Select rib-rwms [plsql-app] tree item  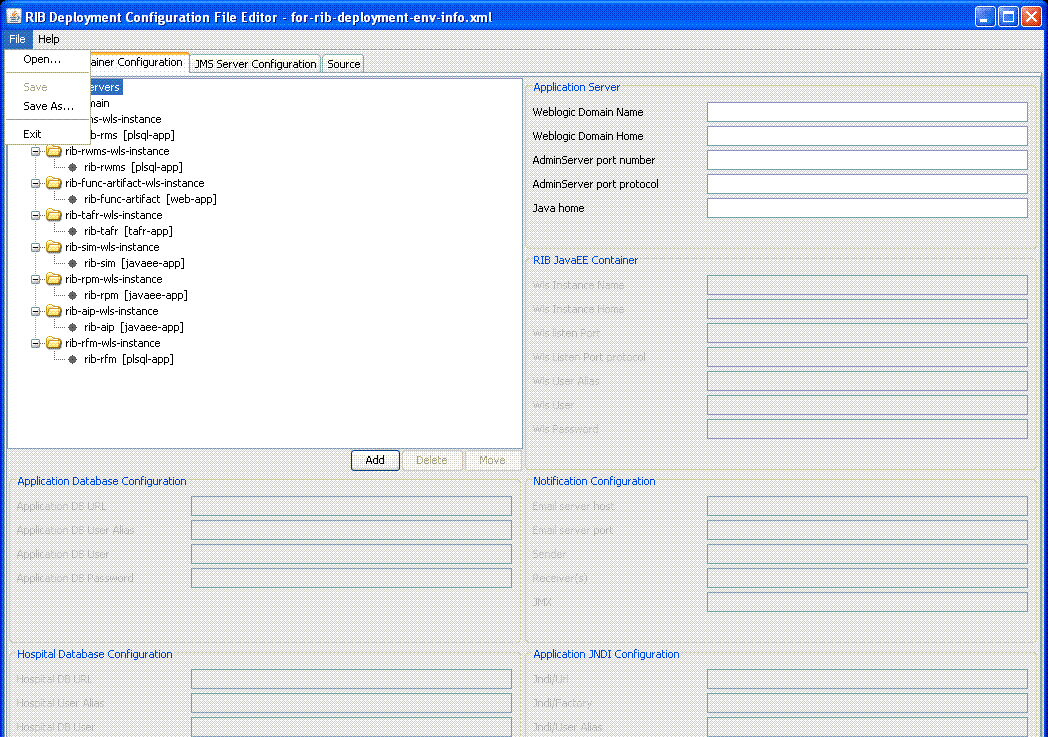(x=133, y=168)
